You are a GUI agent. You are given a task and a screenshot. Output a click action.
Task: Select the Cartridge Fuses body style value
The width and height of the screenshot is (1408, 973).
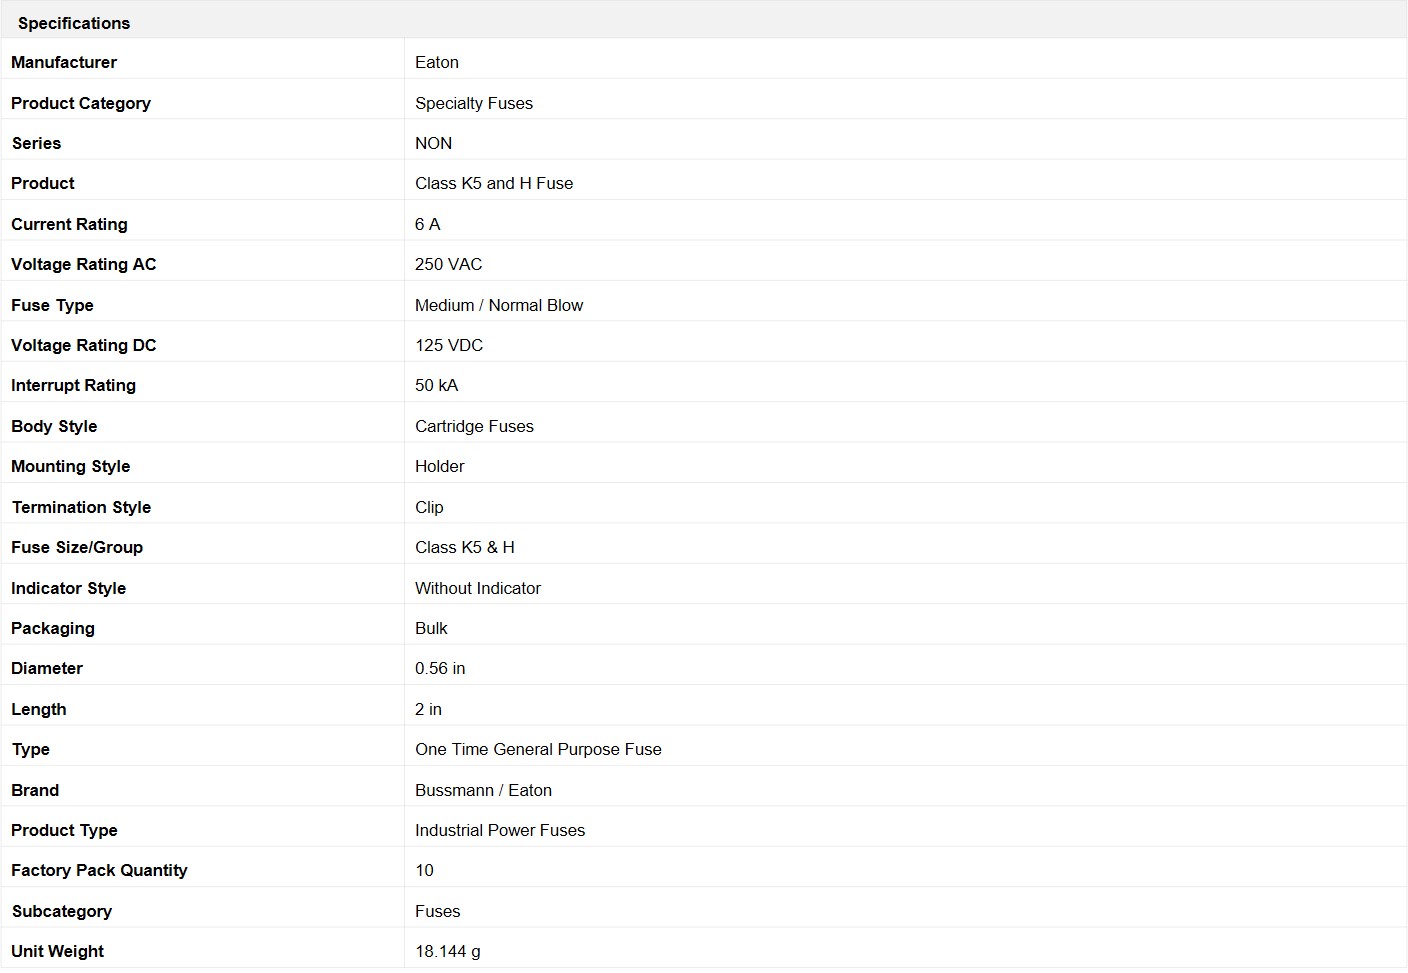coord(474,426)
